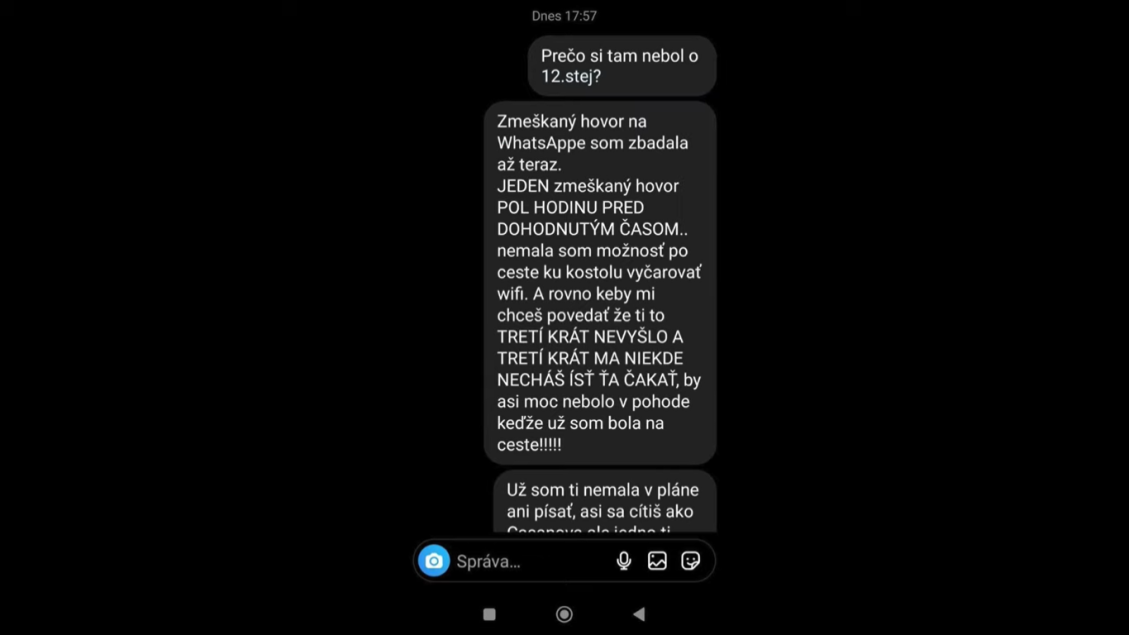Tap the Android back triangle button
The width and height of the screenshot is (1129, 635).
(639, 614)
